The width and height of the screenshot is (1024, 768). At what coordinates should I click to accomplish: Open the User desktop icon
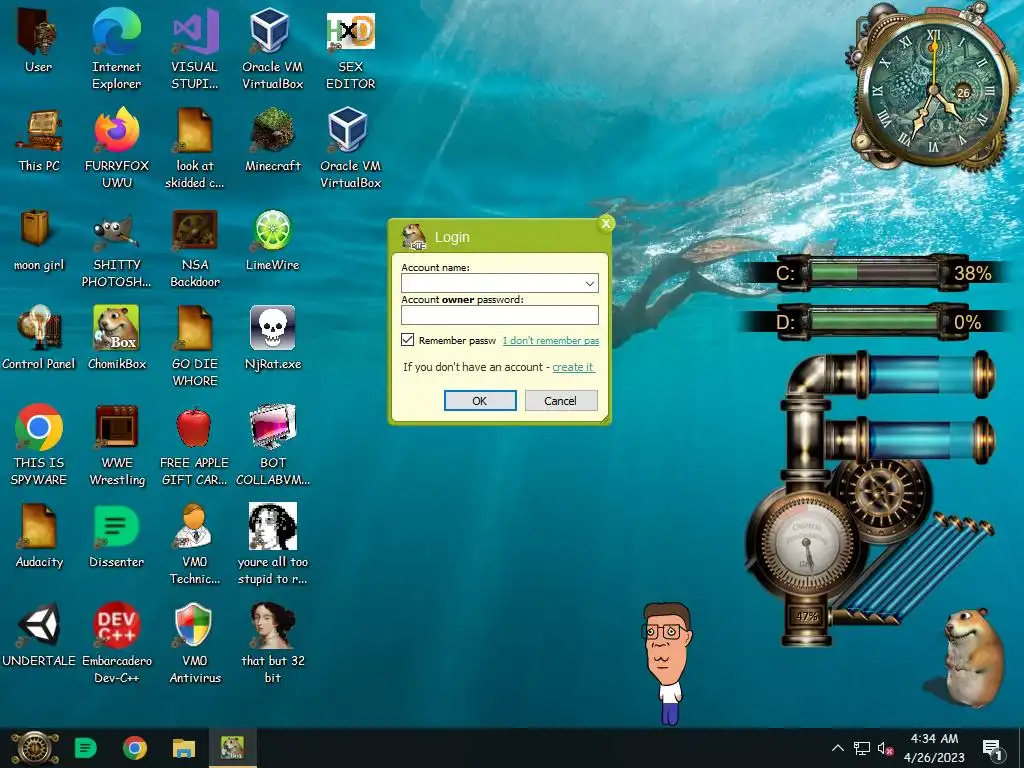39,41
